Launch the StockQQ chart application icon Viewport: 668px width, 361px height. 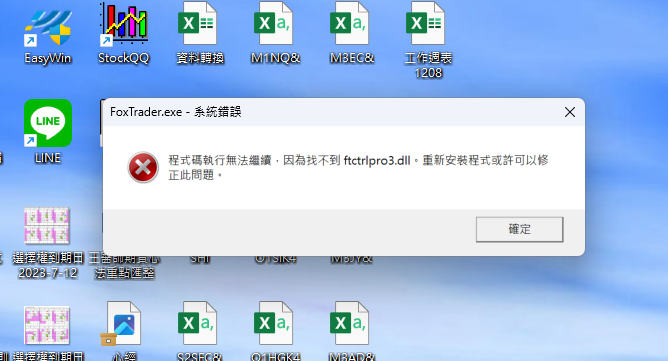[124, 24]
